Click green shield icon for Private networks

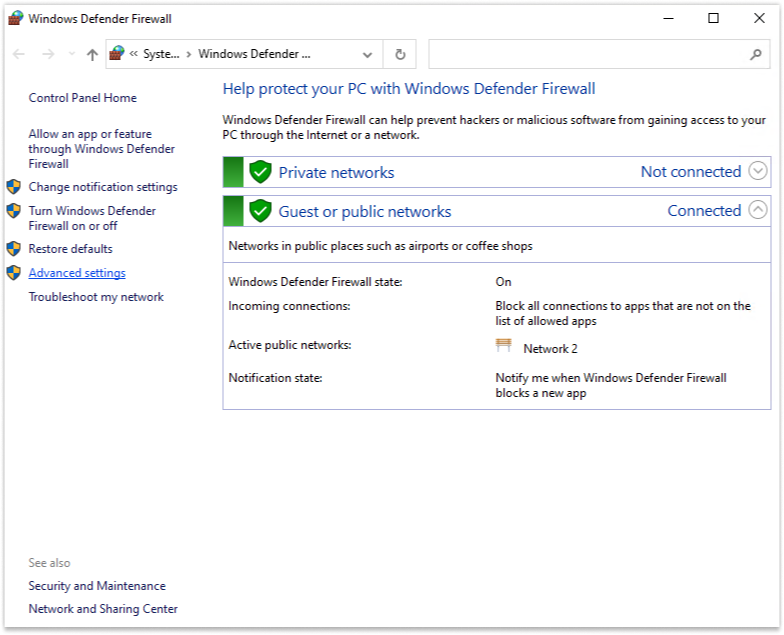[x=260, y=172]
